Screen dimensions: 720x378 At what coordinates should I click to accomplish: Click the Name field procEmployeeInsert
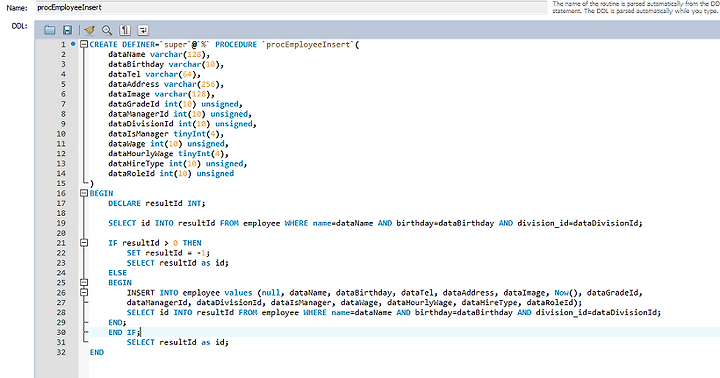(x=292, y=7)
